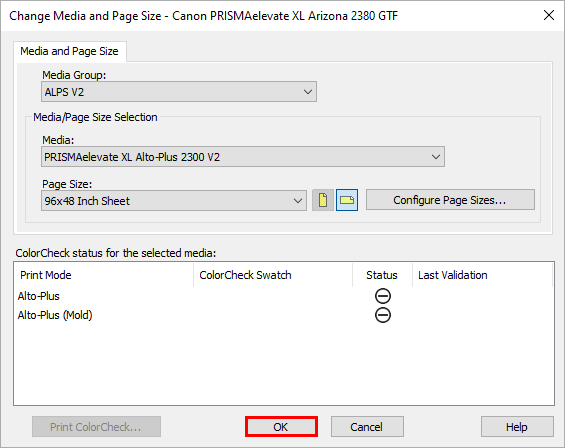The width and height of the screenshot is (565, 448).
Task: Select portrait page orientation icon
Action: coord(322,200)
